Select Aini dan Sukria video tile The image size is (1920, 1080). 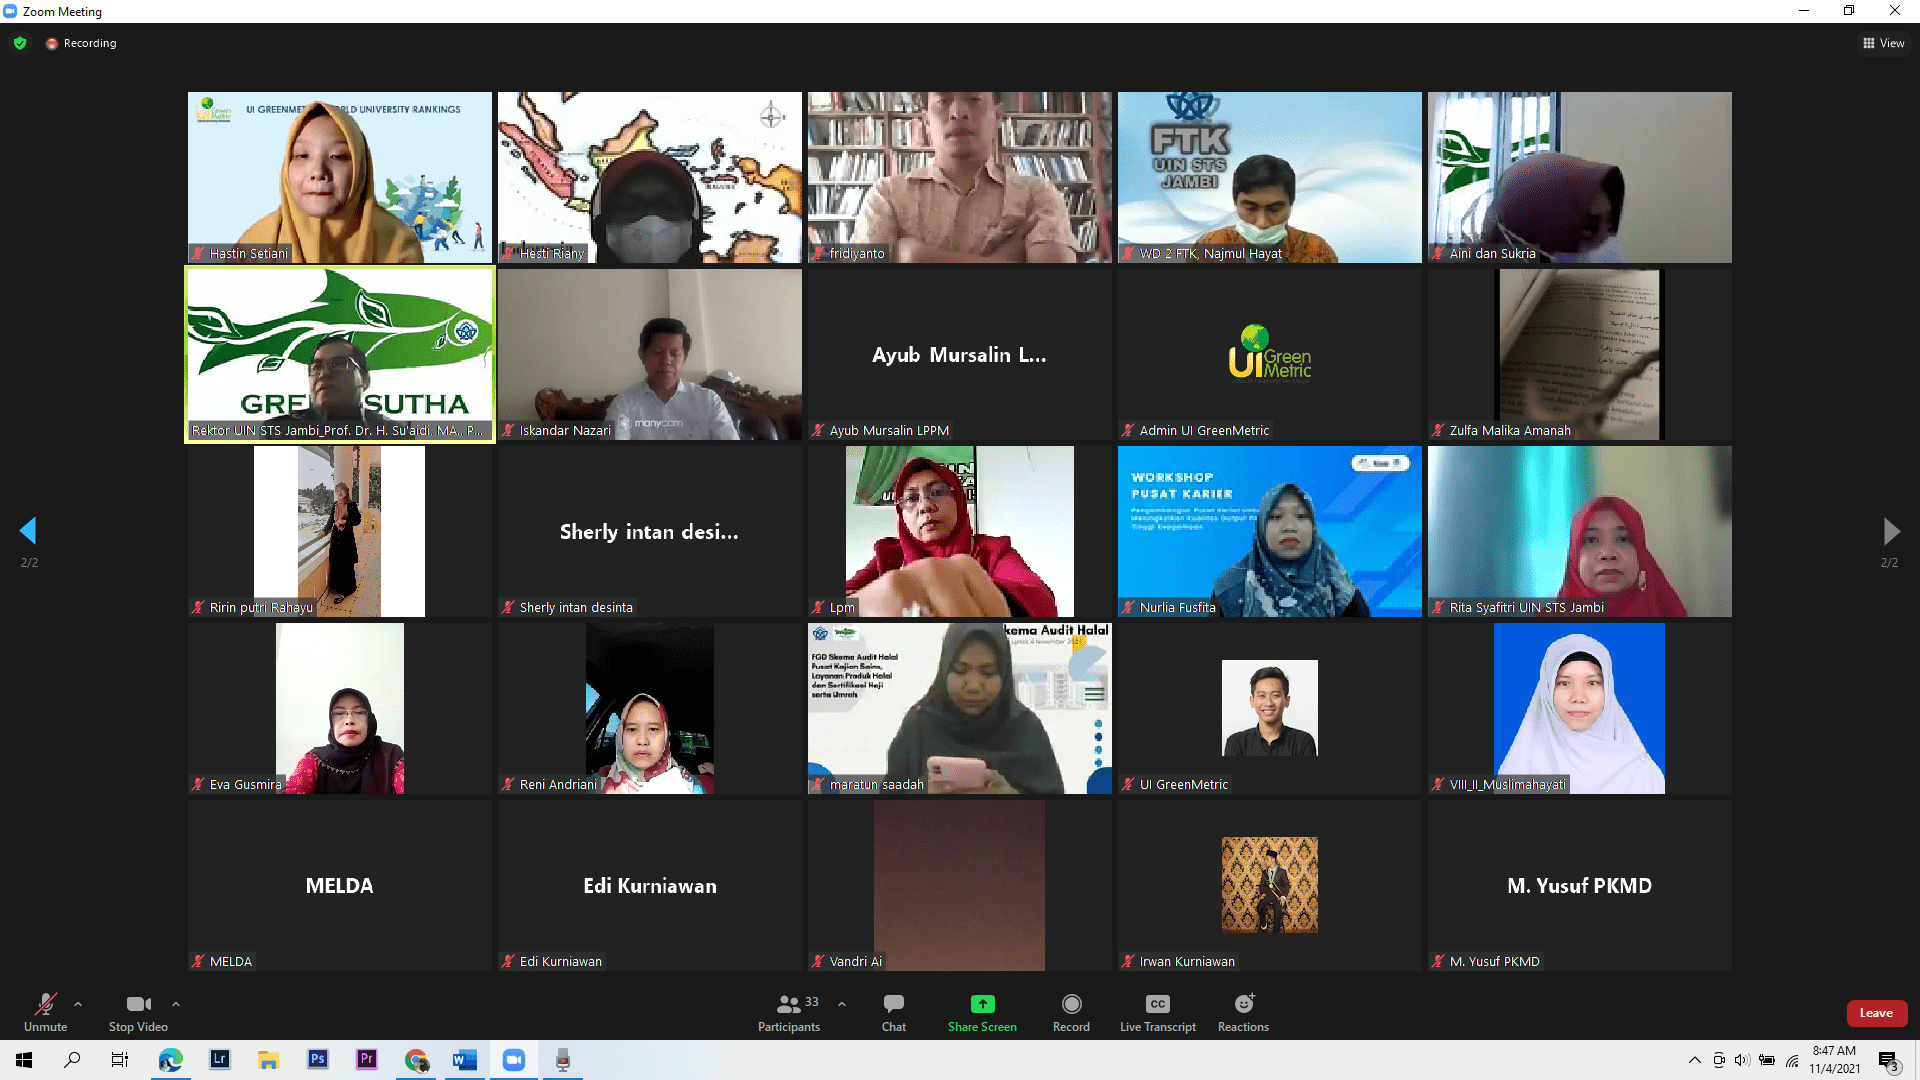[x=1580, y=178]
